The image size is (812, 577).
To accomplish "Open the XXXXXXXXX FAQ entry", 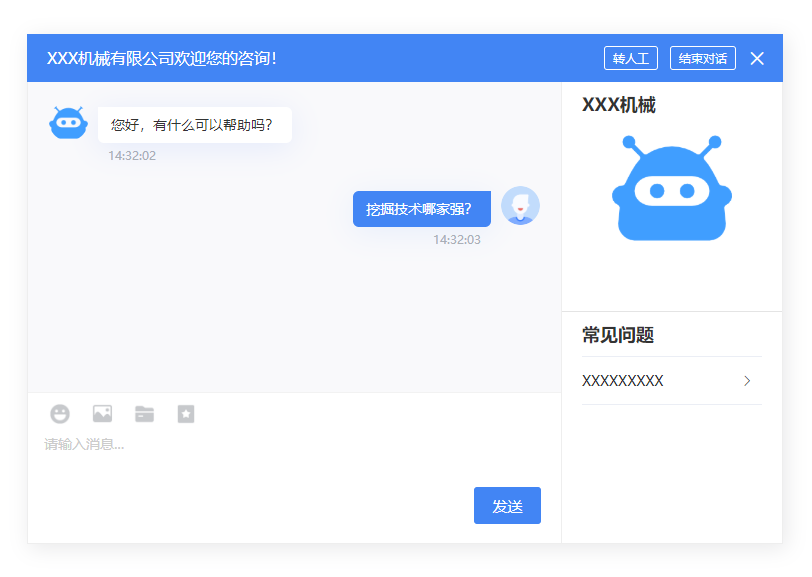I will click(623, 381).
